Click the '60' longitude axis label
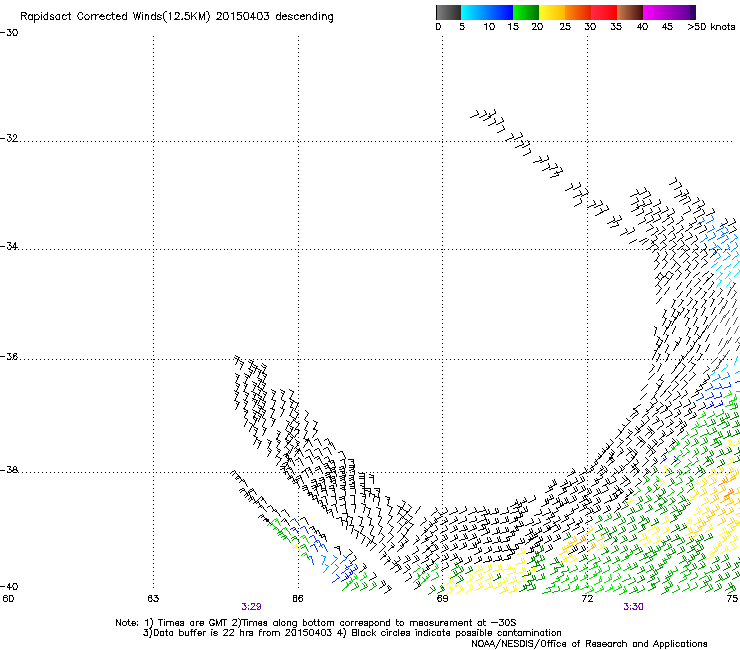 [x=8, y=599]
